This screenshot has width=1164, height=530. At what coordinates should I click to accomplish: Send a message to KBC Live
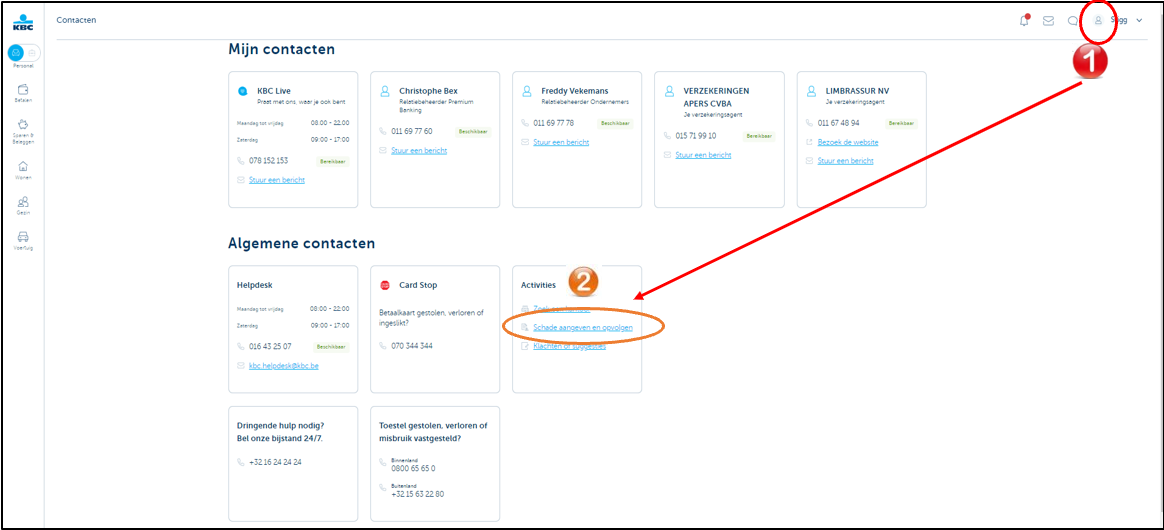(277, 180)
